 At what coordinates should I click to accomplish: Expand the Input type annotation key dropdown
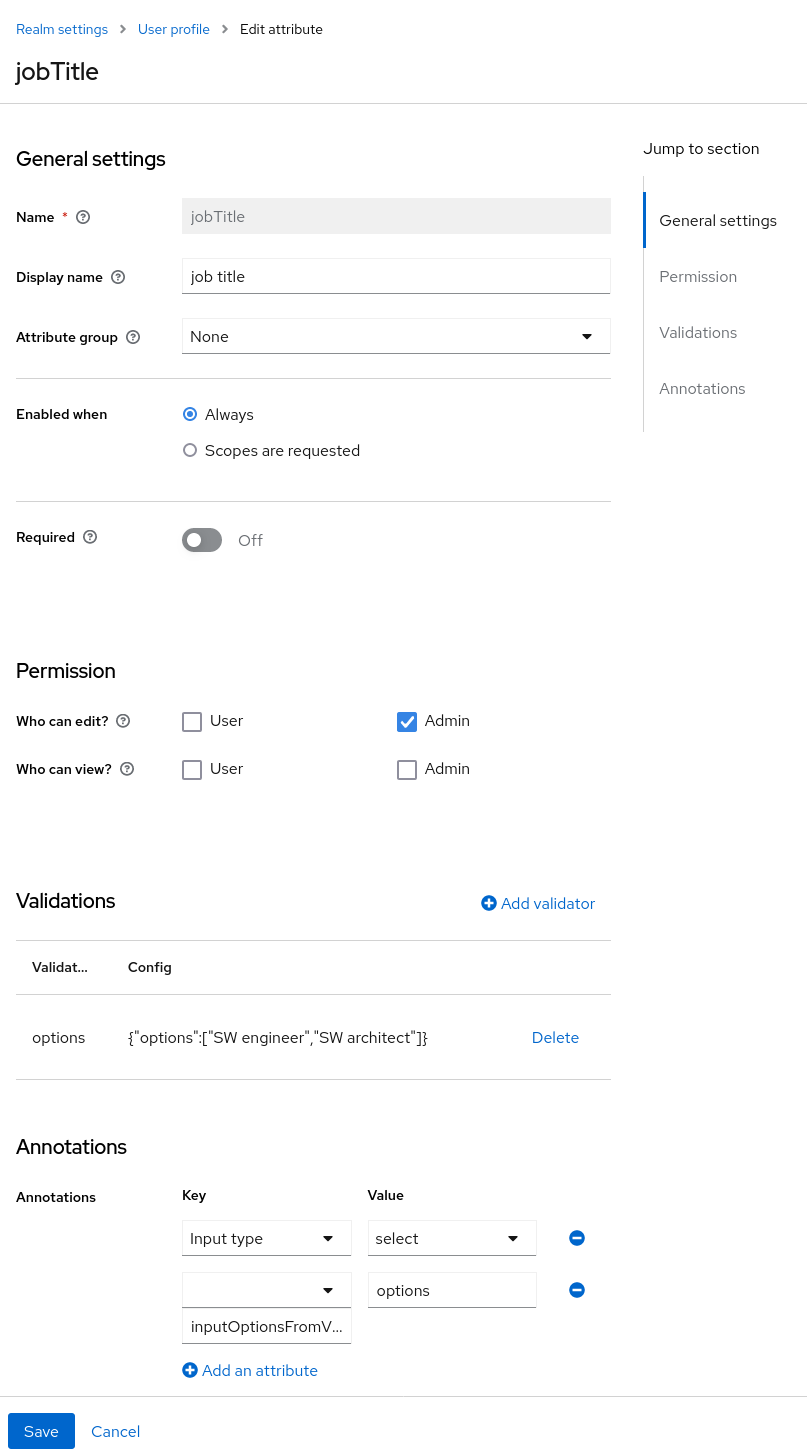point(266,1238)
